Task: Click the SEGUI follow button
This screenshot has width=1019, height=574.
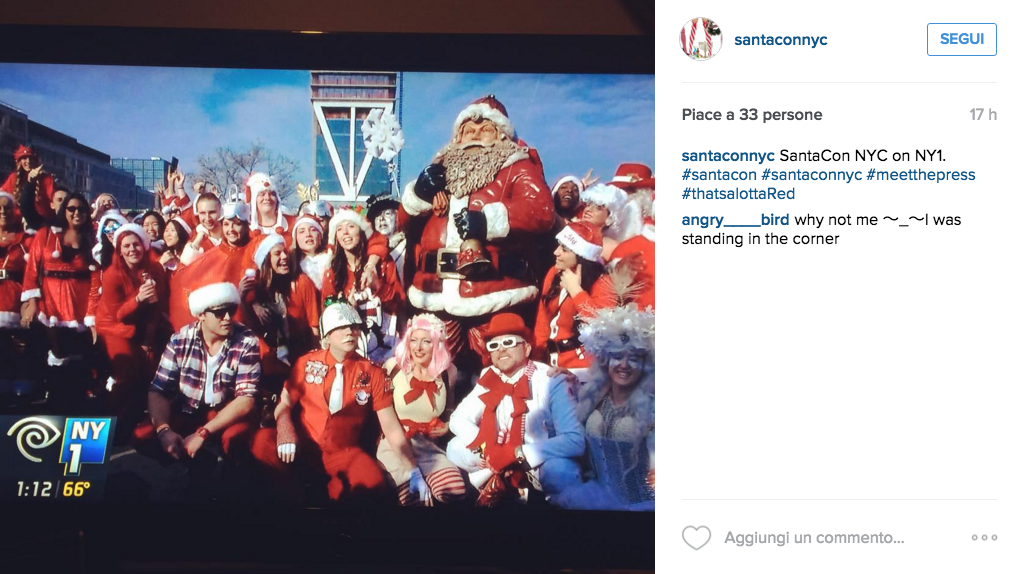Action: (x=961, y=39)
